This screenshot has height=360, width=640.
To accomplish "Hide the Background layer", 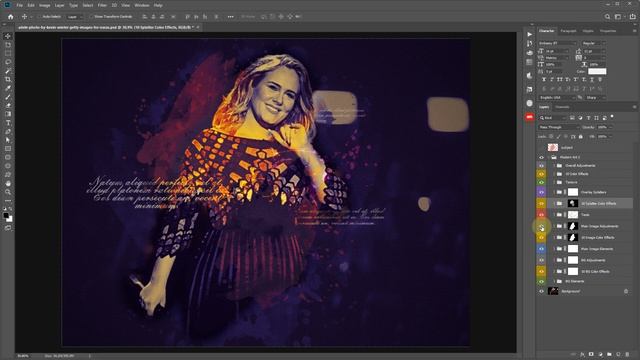I will coord(541,291).
